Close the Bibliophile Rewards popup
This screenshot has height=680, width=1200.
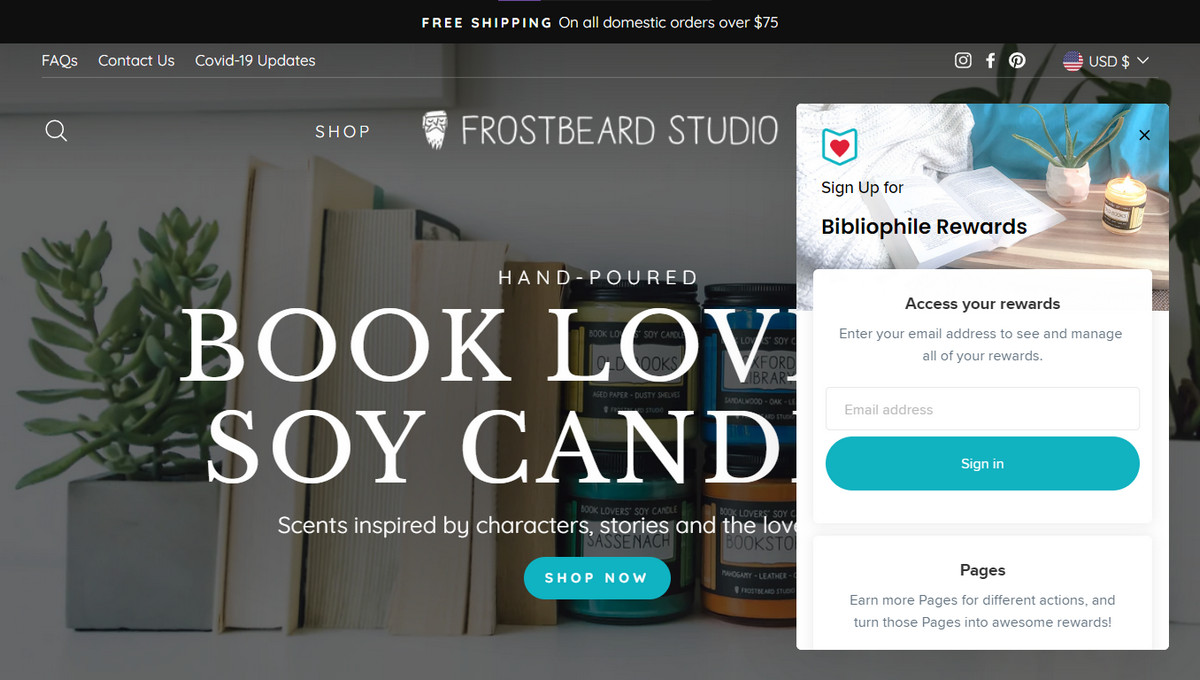1145,135
